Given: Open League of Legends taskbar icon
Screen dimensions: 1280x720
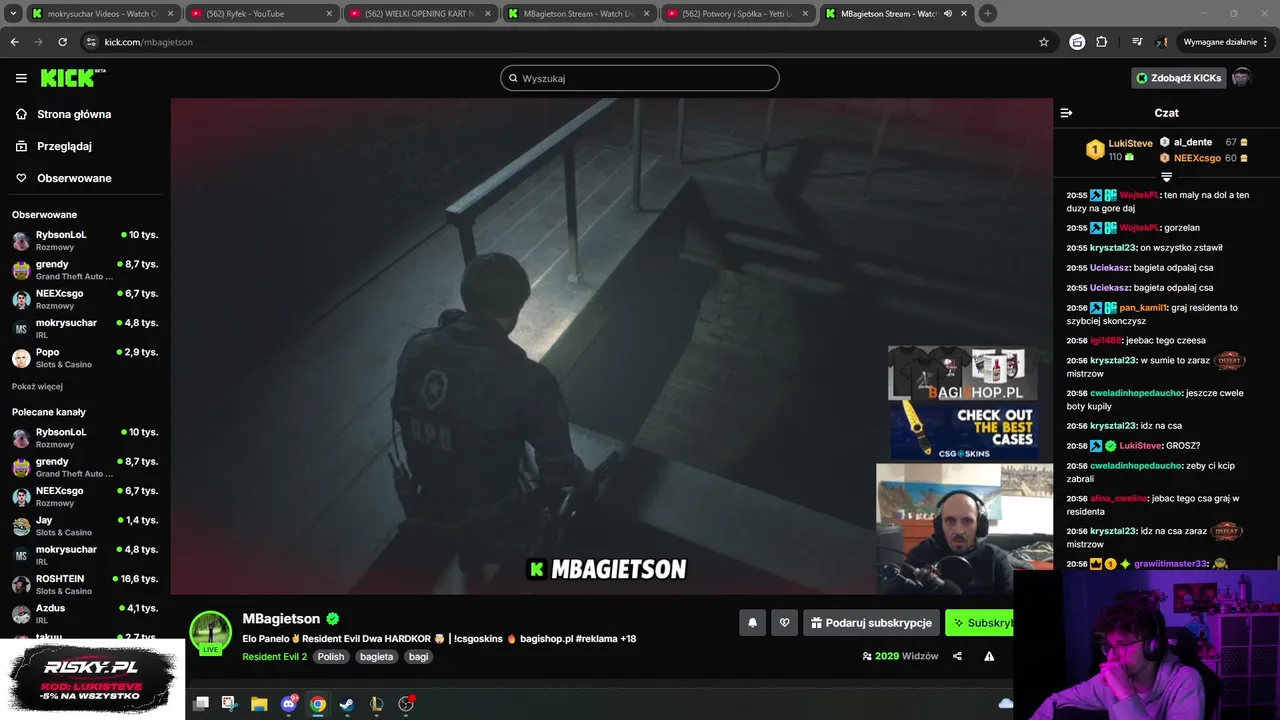Looking at the screenshot, I should pos(376,704).
